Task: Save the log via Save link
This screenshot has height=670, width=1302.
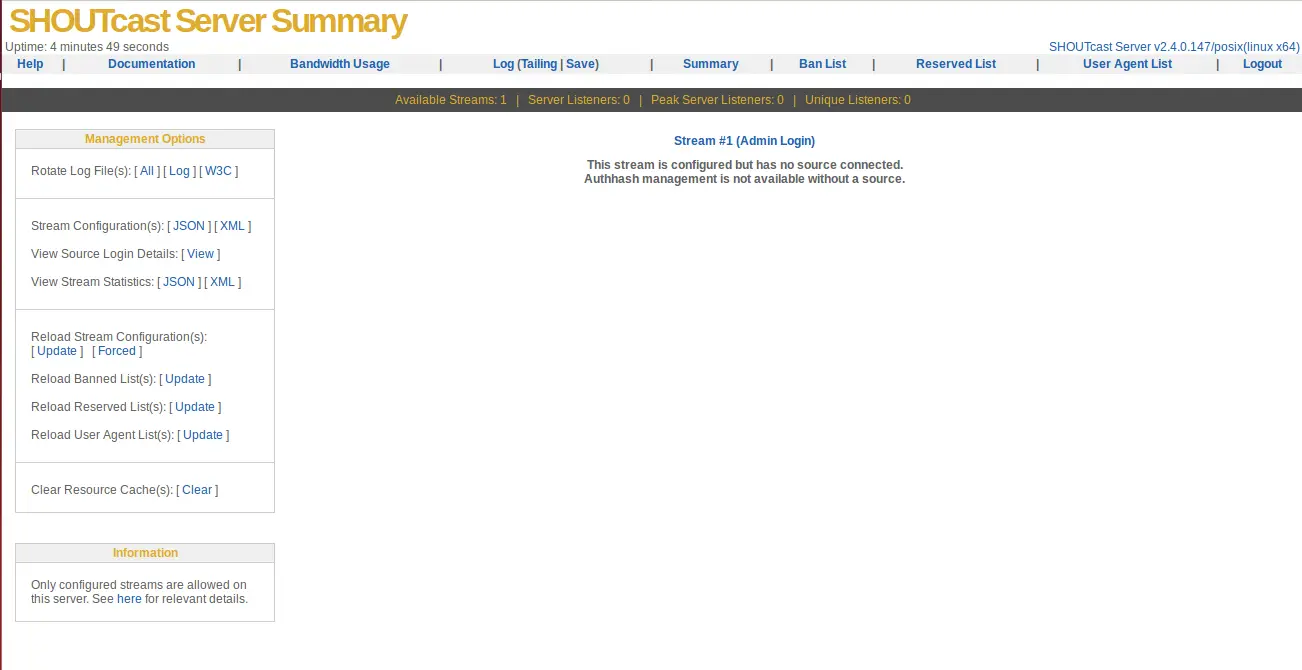Action: 580,64
